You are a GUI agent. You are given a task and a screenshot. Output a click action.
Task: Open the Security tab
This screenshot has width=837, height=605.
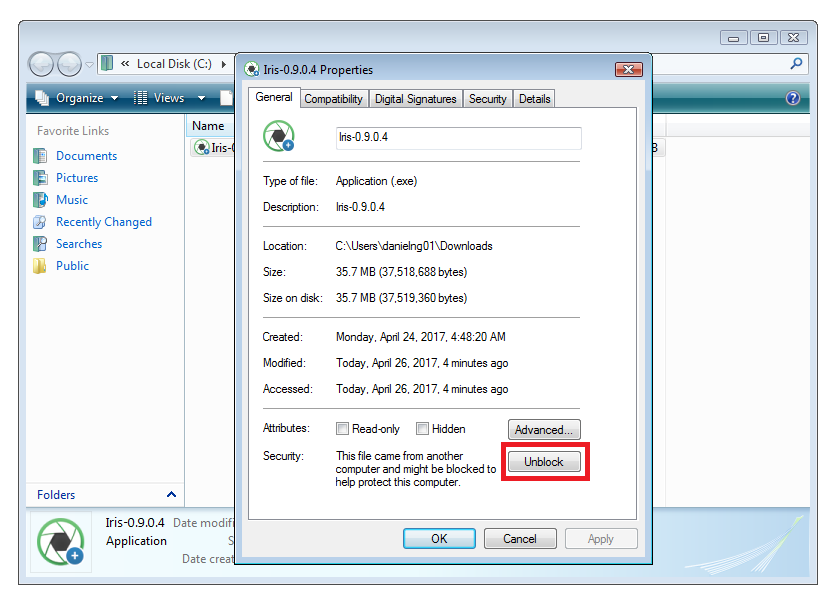488,99
